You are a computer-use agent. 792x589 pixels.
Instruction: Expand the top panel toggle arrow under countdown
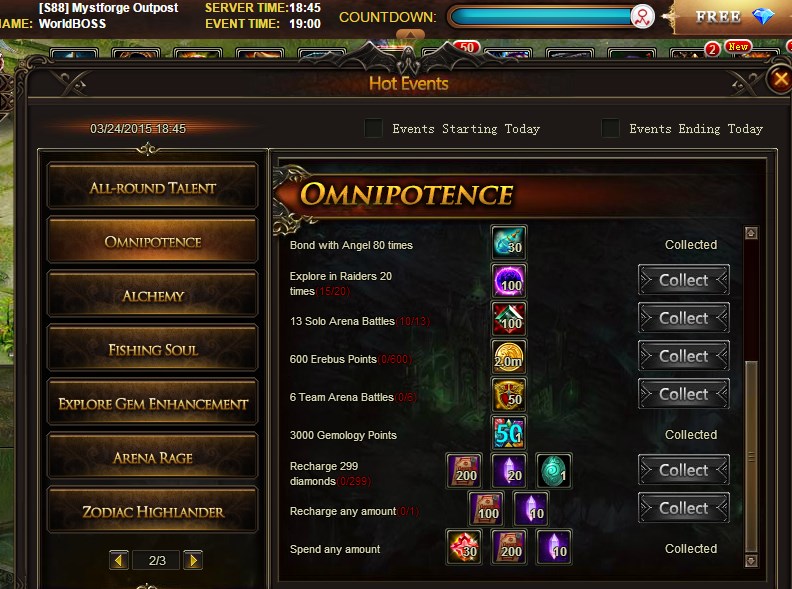click(410, 34)
